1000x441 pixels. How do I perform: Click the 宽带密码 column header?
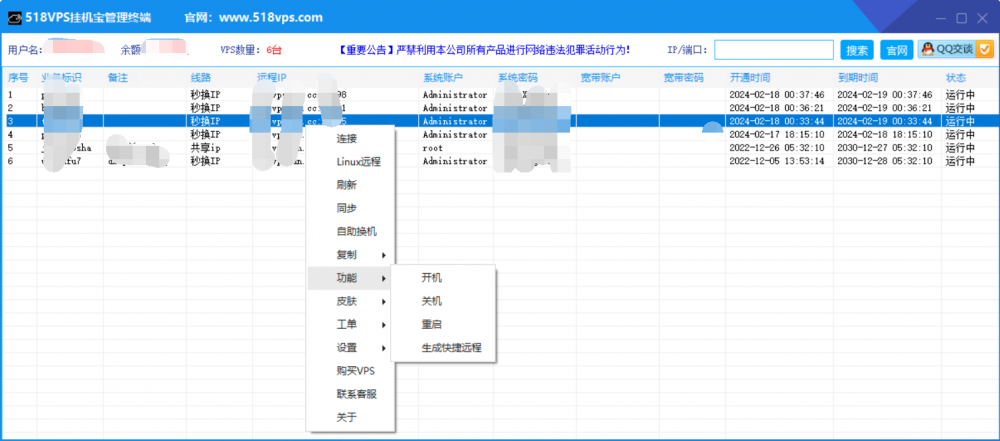[684, 78]
